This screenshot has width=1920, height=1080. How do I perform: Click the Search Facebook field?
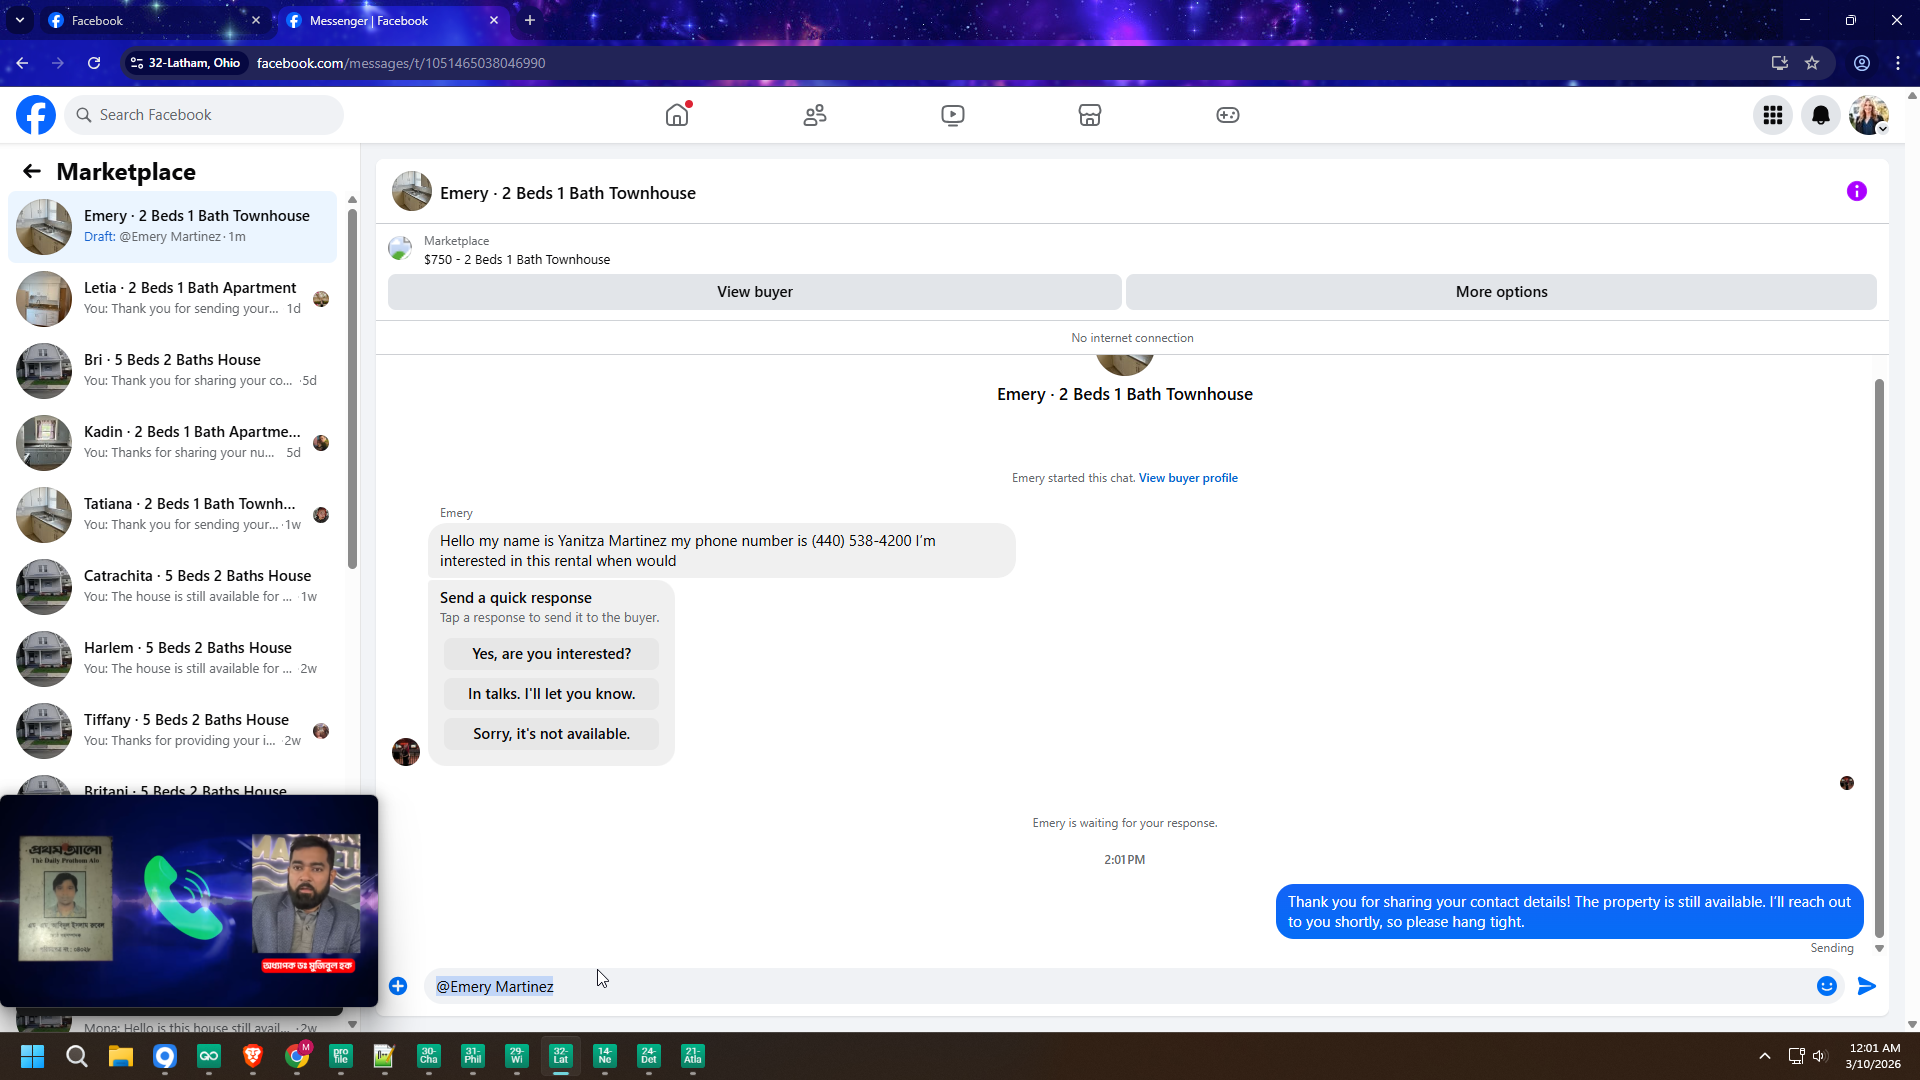(x=205, y=115)
